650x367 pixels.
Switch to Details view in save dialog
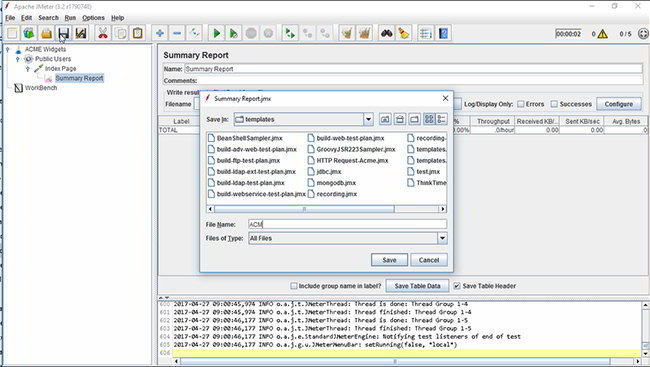click(441, 119)
